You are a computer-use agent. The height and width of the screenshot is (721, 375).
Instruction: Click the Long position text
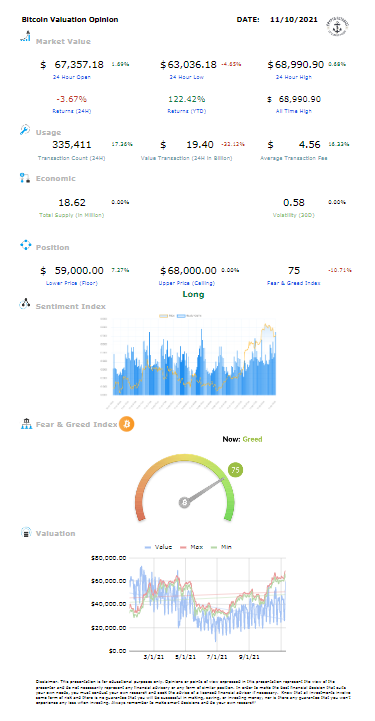click(x=193, y=294)
